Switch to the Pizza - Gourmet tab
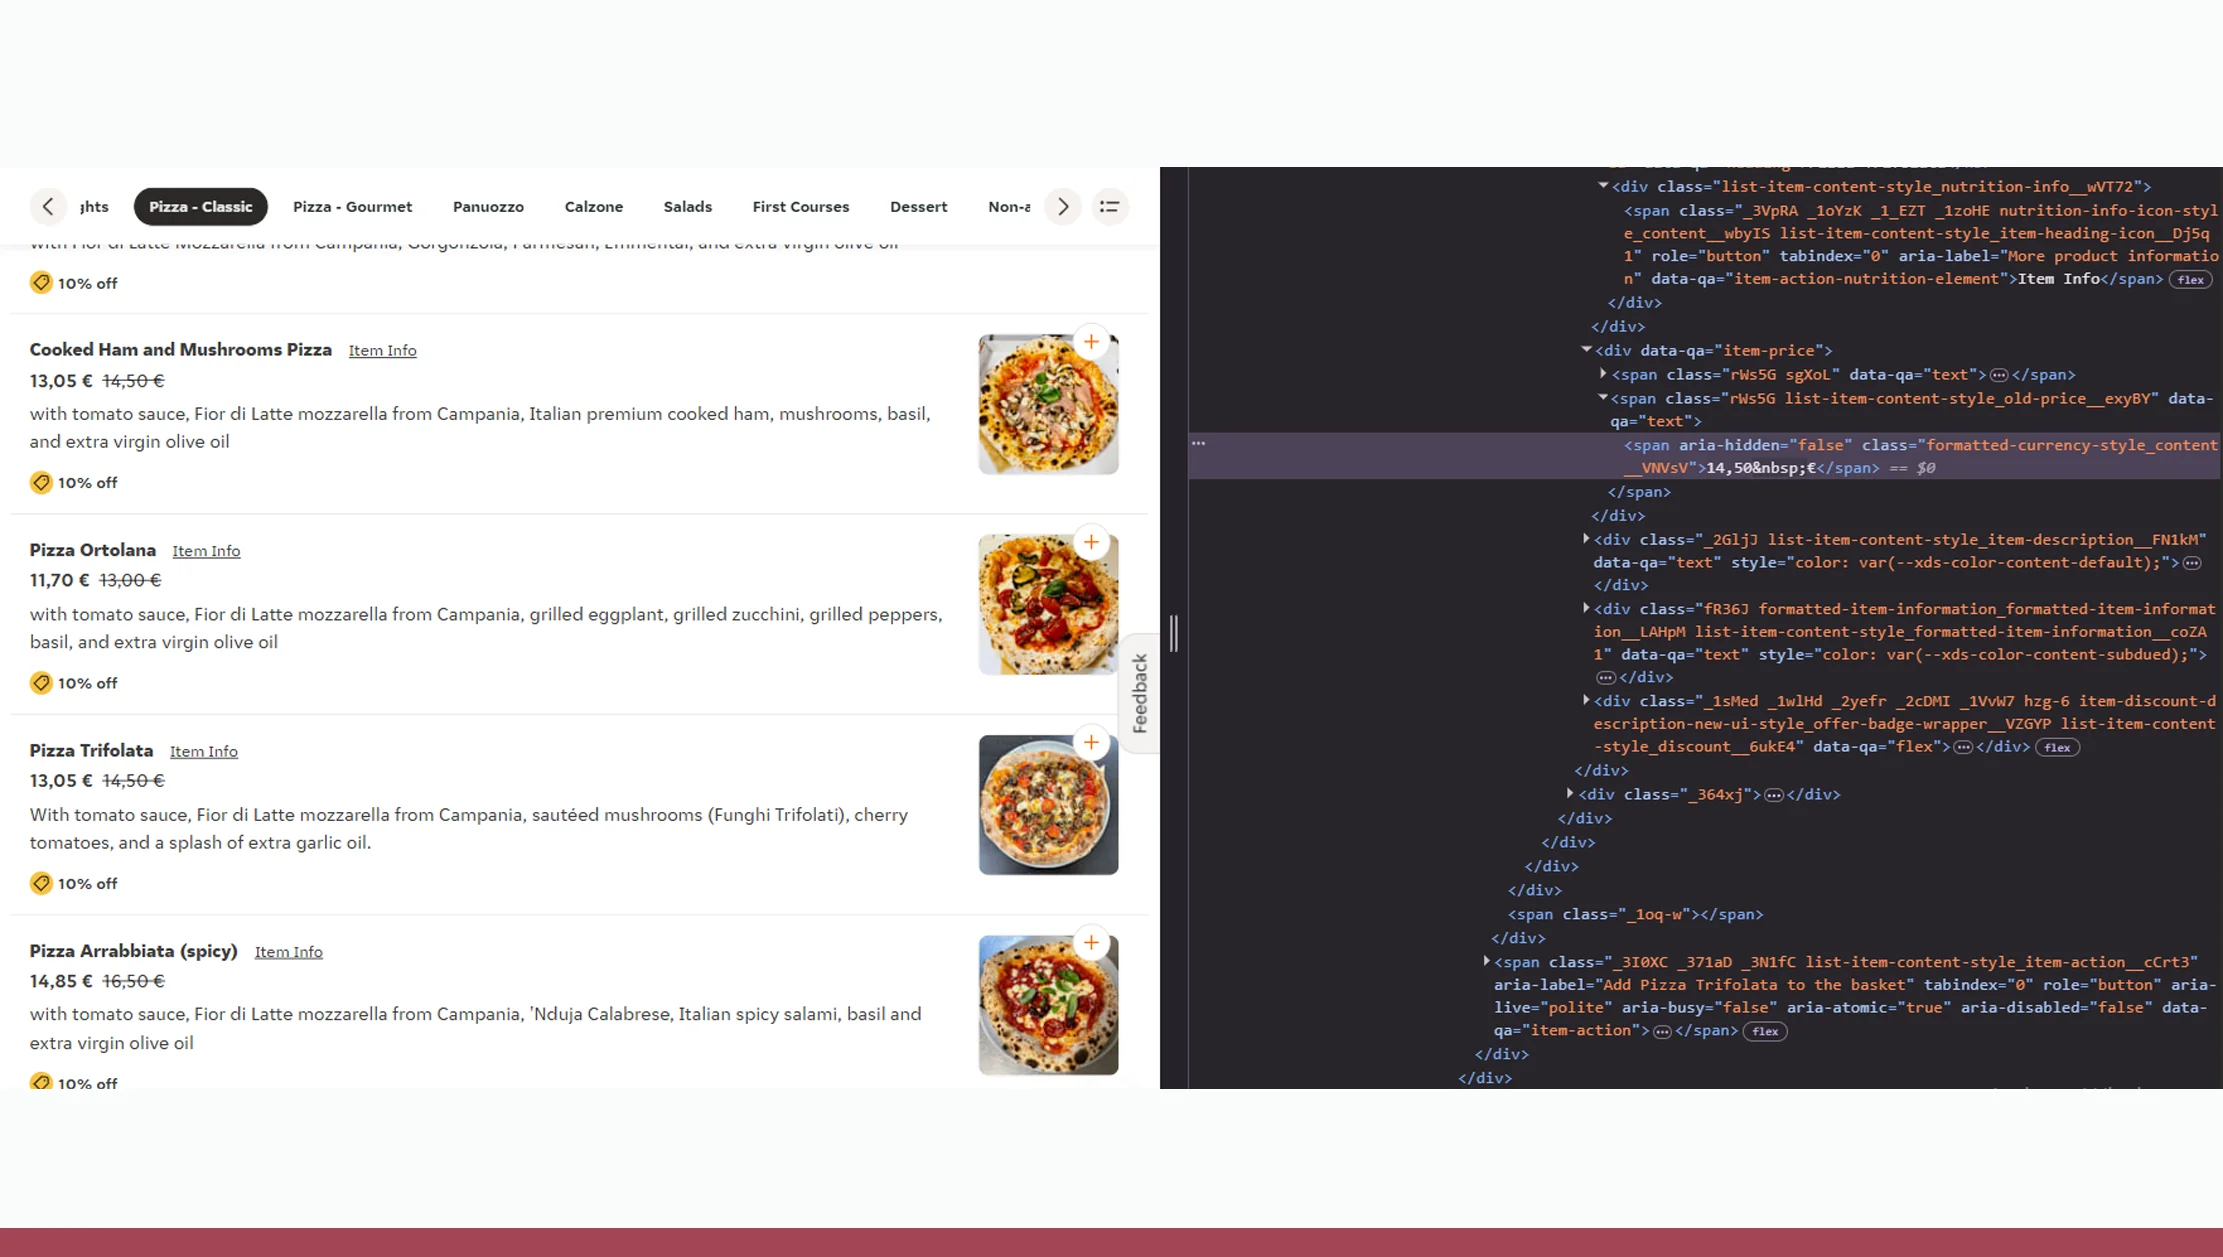Screen dimensions: 2223x1257 [352, 206]
